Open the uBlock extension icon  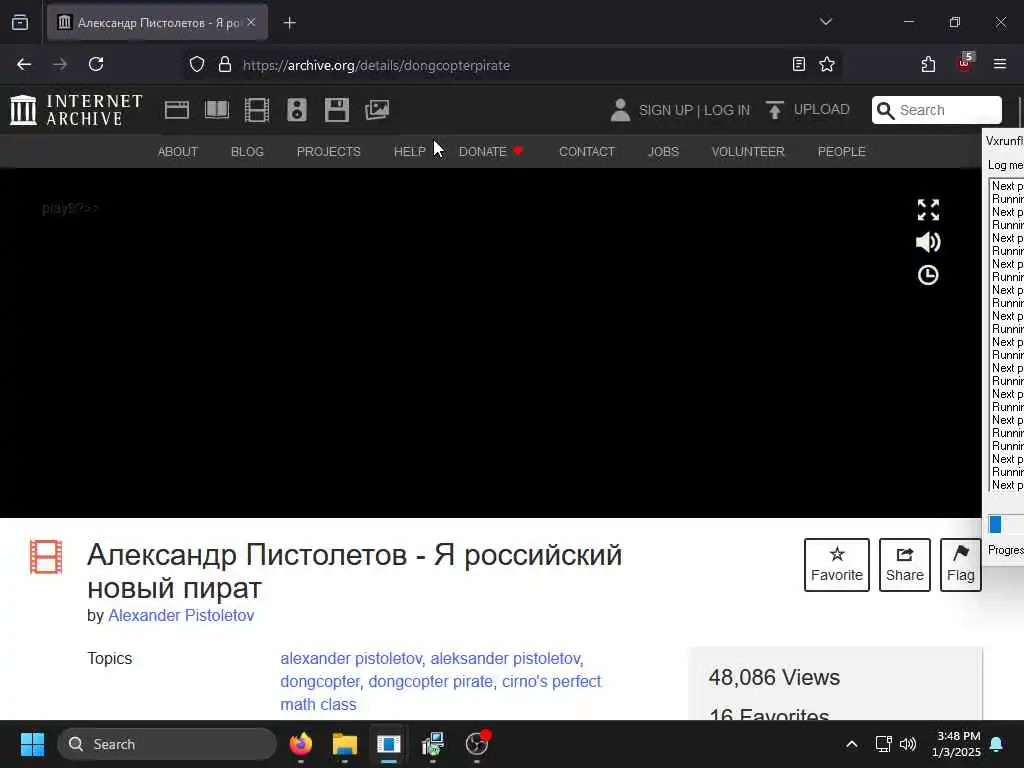click(x=965, y=63)
